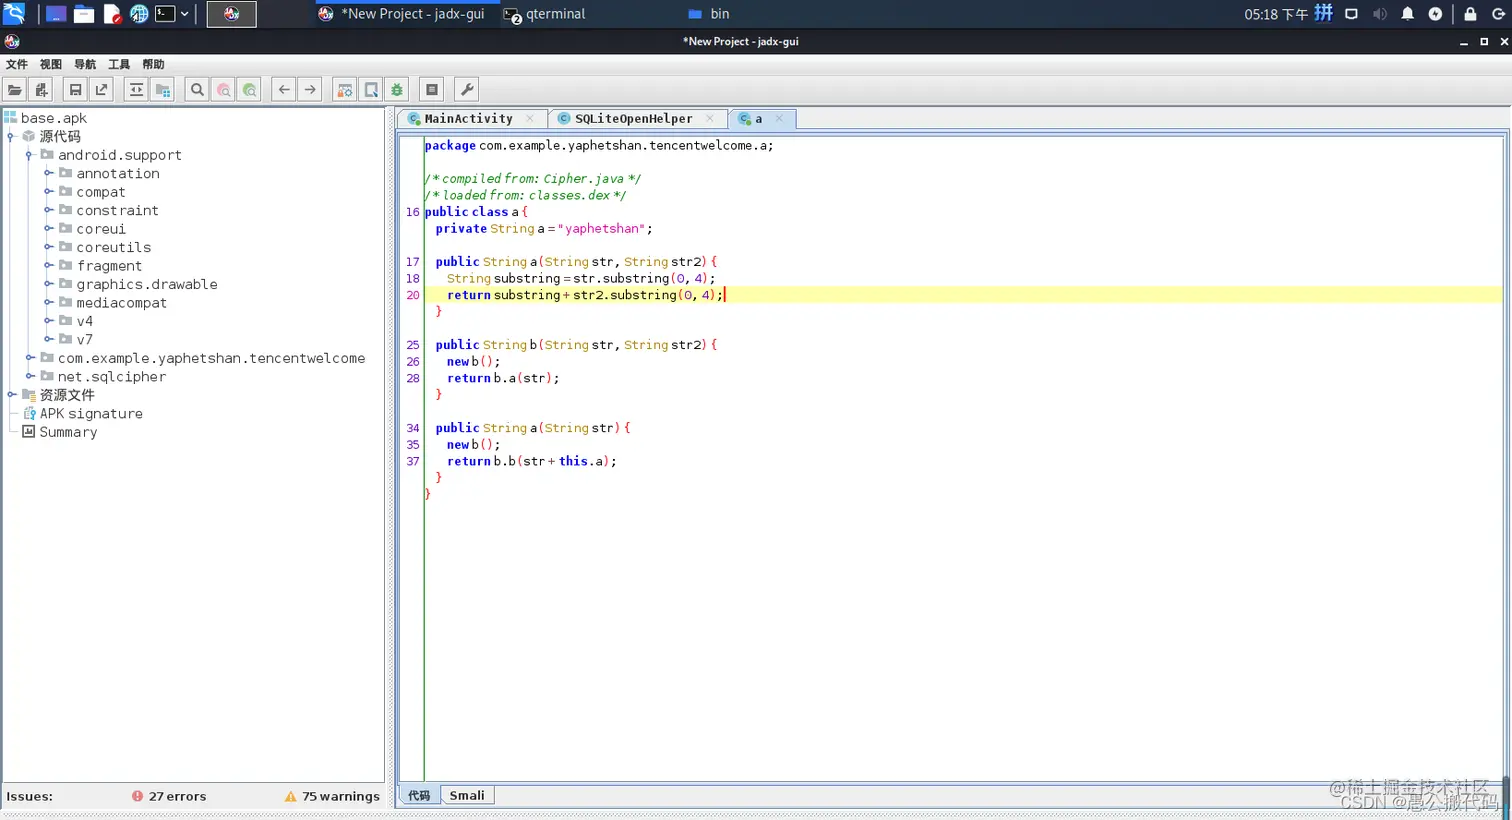Click the open file toolbar icon
This screenshot has height=820, width=1512.
click(x=15, y=90)
